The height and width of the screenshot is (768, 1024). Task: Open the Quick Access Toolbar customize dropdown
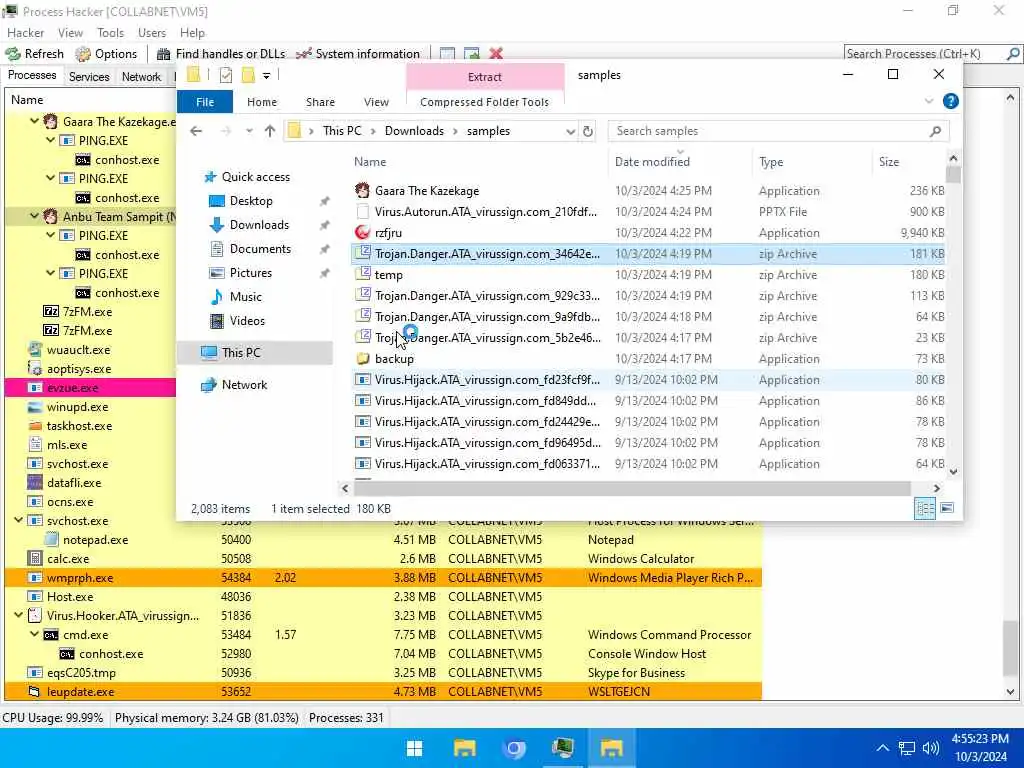coord(266,76)
